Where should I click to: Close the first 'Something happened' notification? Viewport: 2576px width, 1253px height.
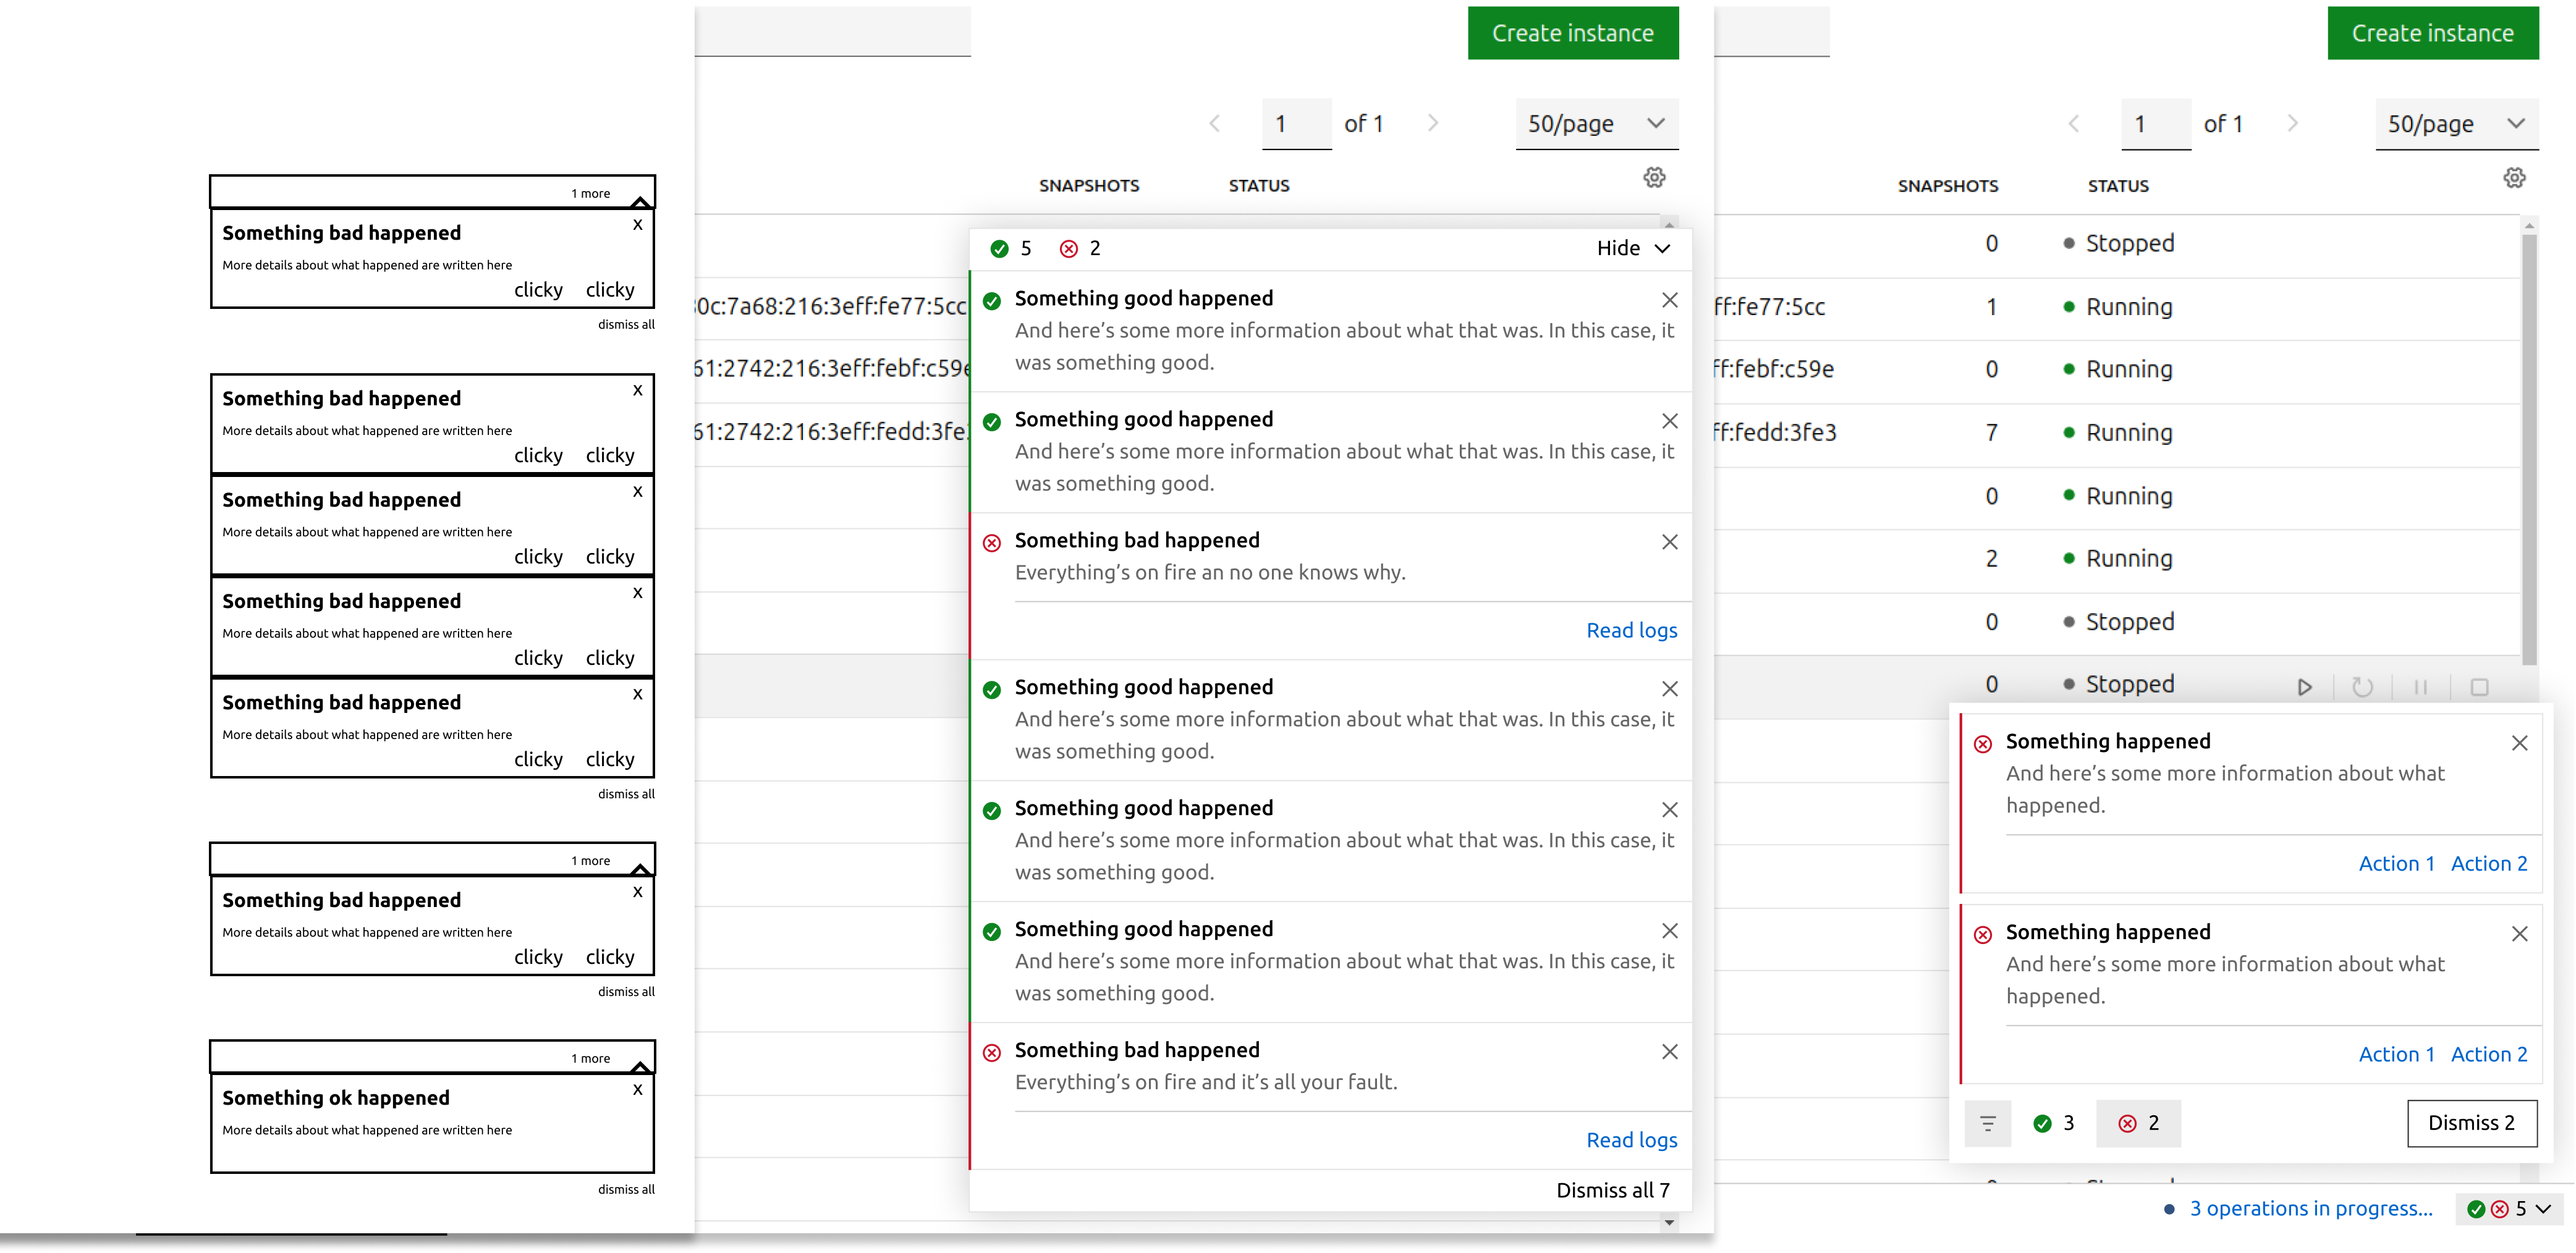[2519, 743]
